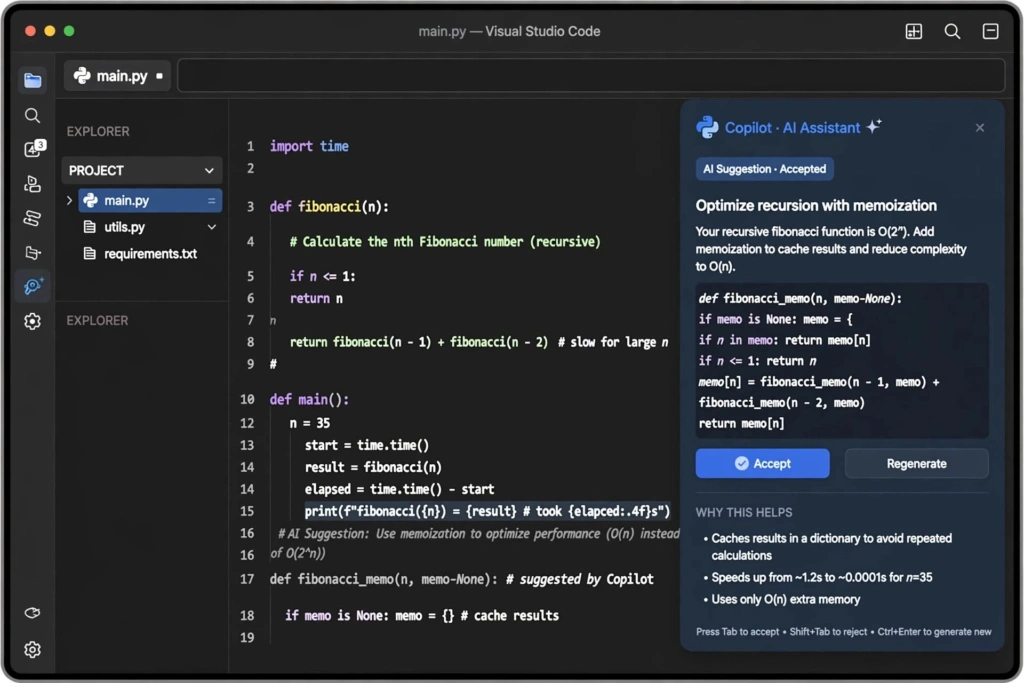
Task: Click line number 10 in gutter
Action: pyautogui.click(x=247, y=400)
